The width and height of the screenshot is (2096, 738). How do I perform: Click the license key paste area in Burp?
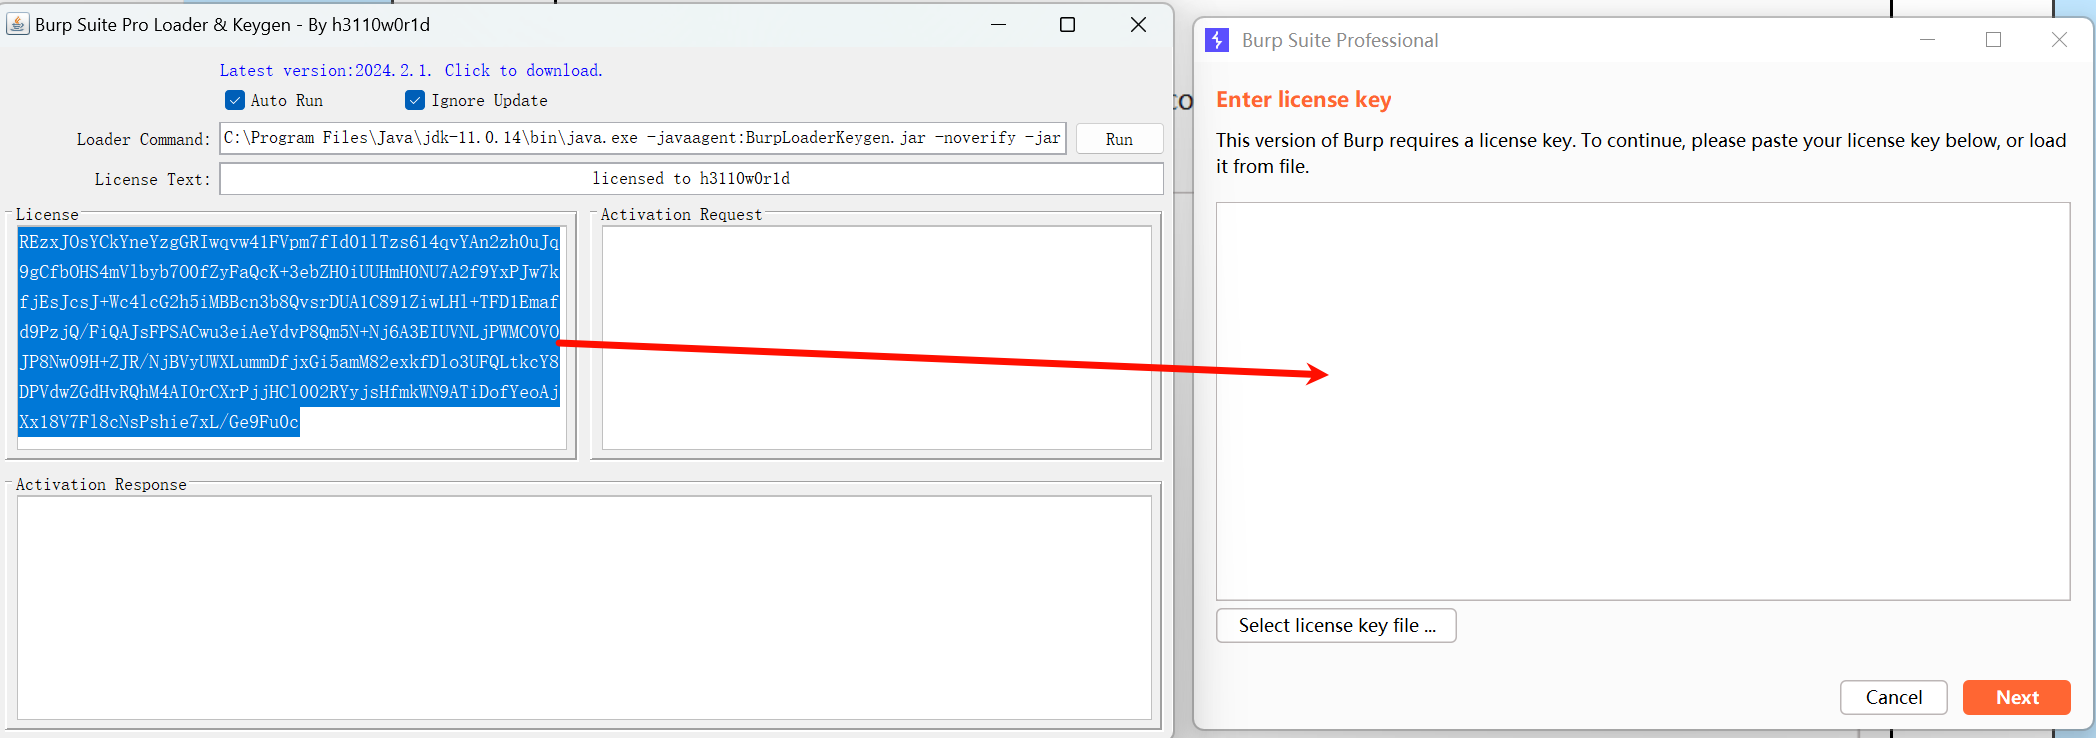tap(1642, 401)
